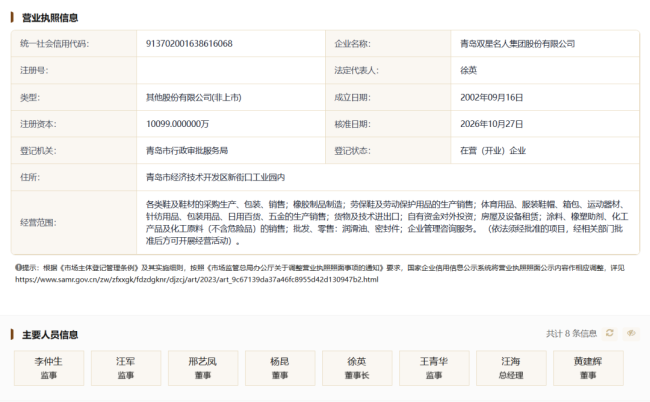
Task: Click the 统一社会信用代码 label cell
Action: [74, 44]
